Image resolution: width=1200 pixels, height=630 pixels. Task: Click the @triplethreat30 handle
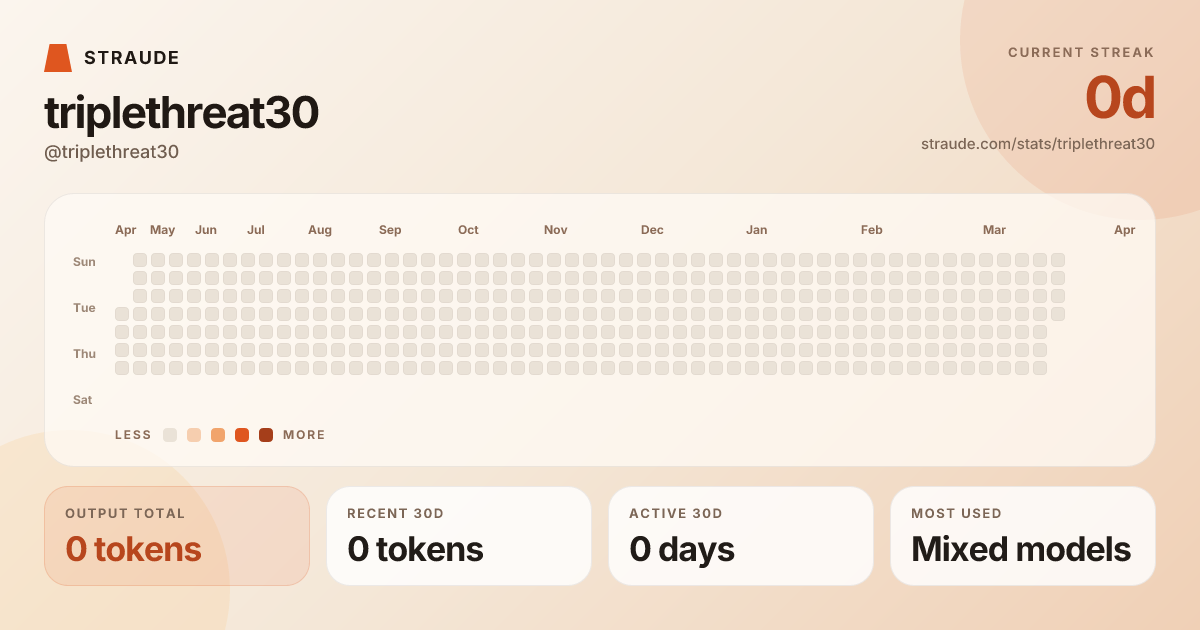pos(112,152)
